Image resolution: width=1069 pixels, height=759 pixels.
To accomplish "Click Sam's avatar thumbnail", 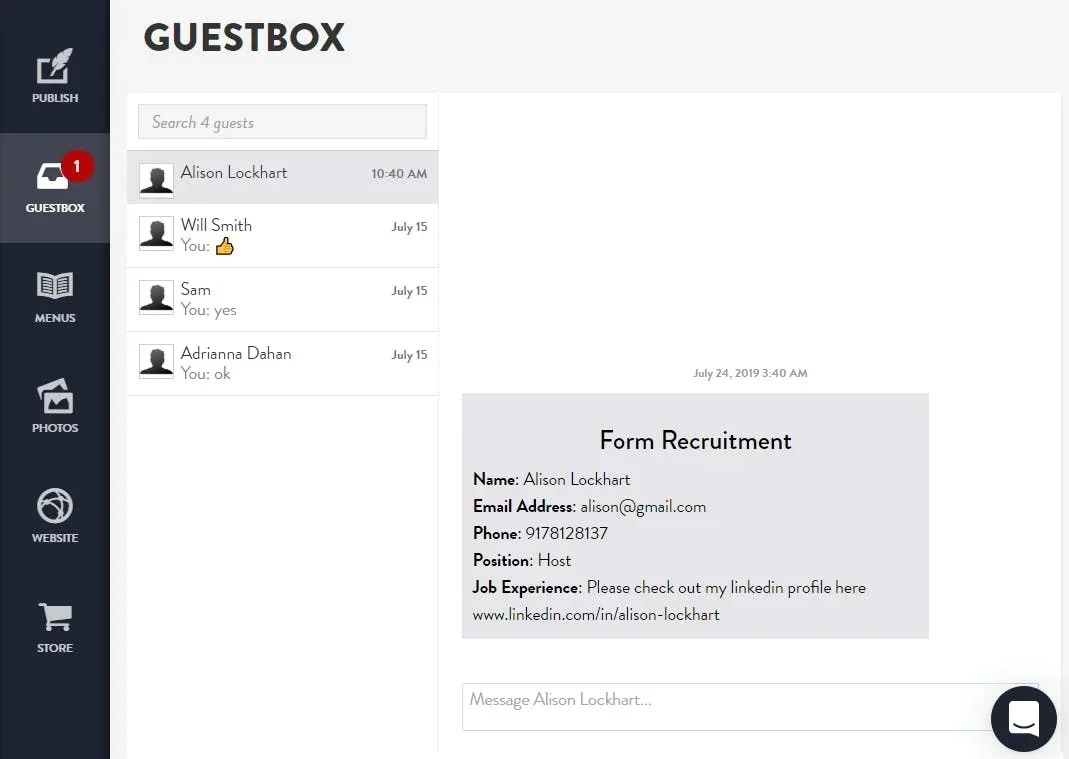I will pyautogui.click(x=156, y=297).
